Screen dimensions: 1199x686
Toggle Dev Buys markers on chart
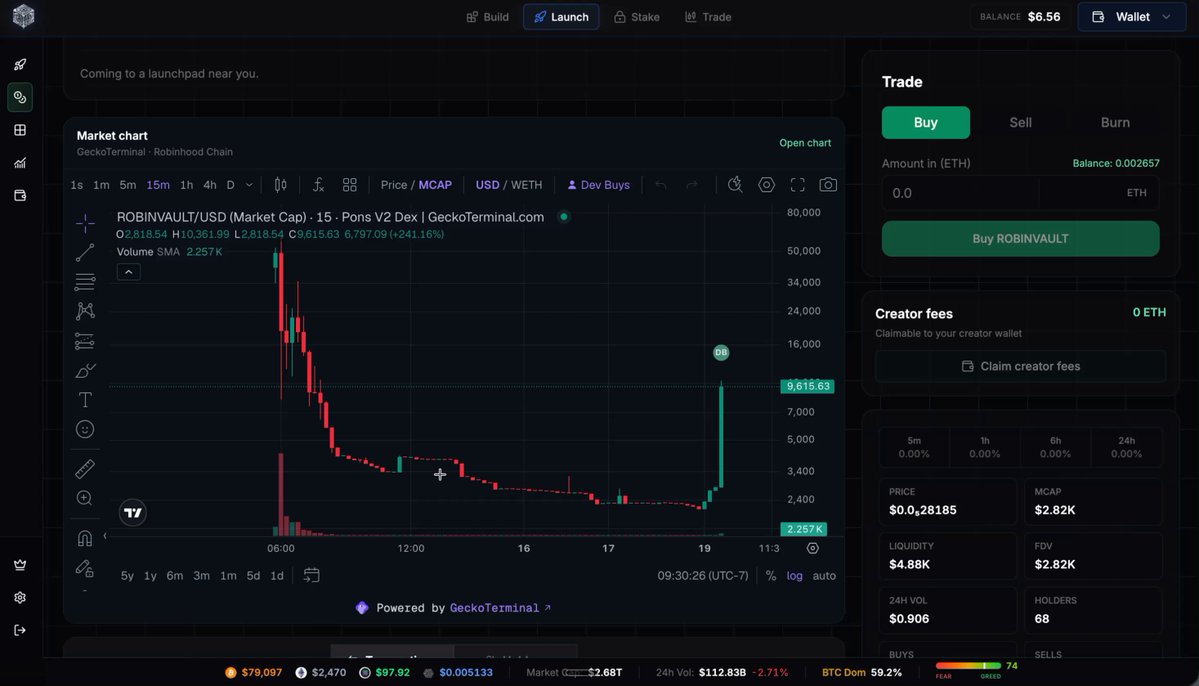[599, 184]
